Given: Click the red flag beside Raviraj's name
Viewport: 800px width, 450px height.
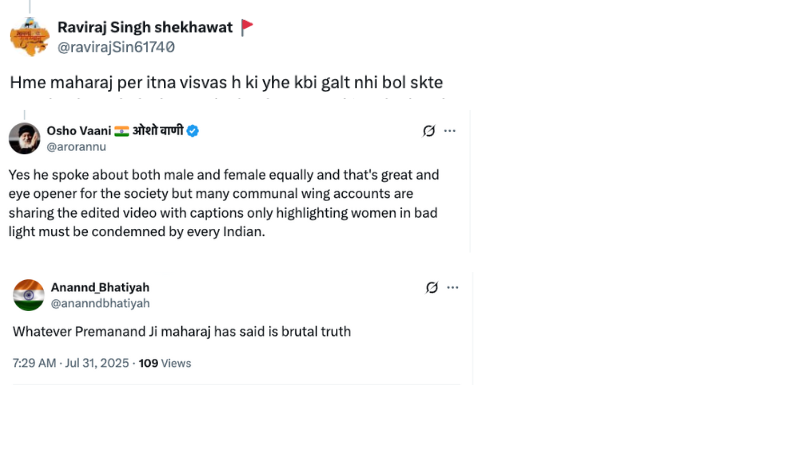Looking at the screenshot, I should pyautogui.click(x=246, y=28).
